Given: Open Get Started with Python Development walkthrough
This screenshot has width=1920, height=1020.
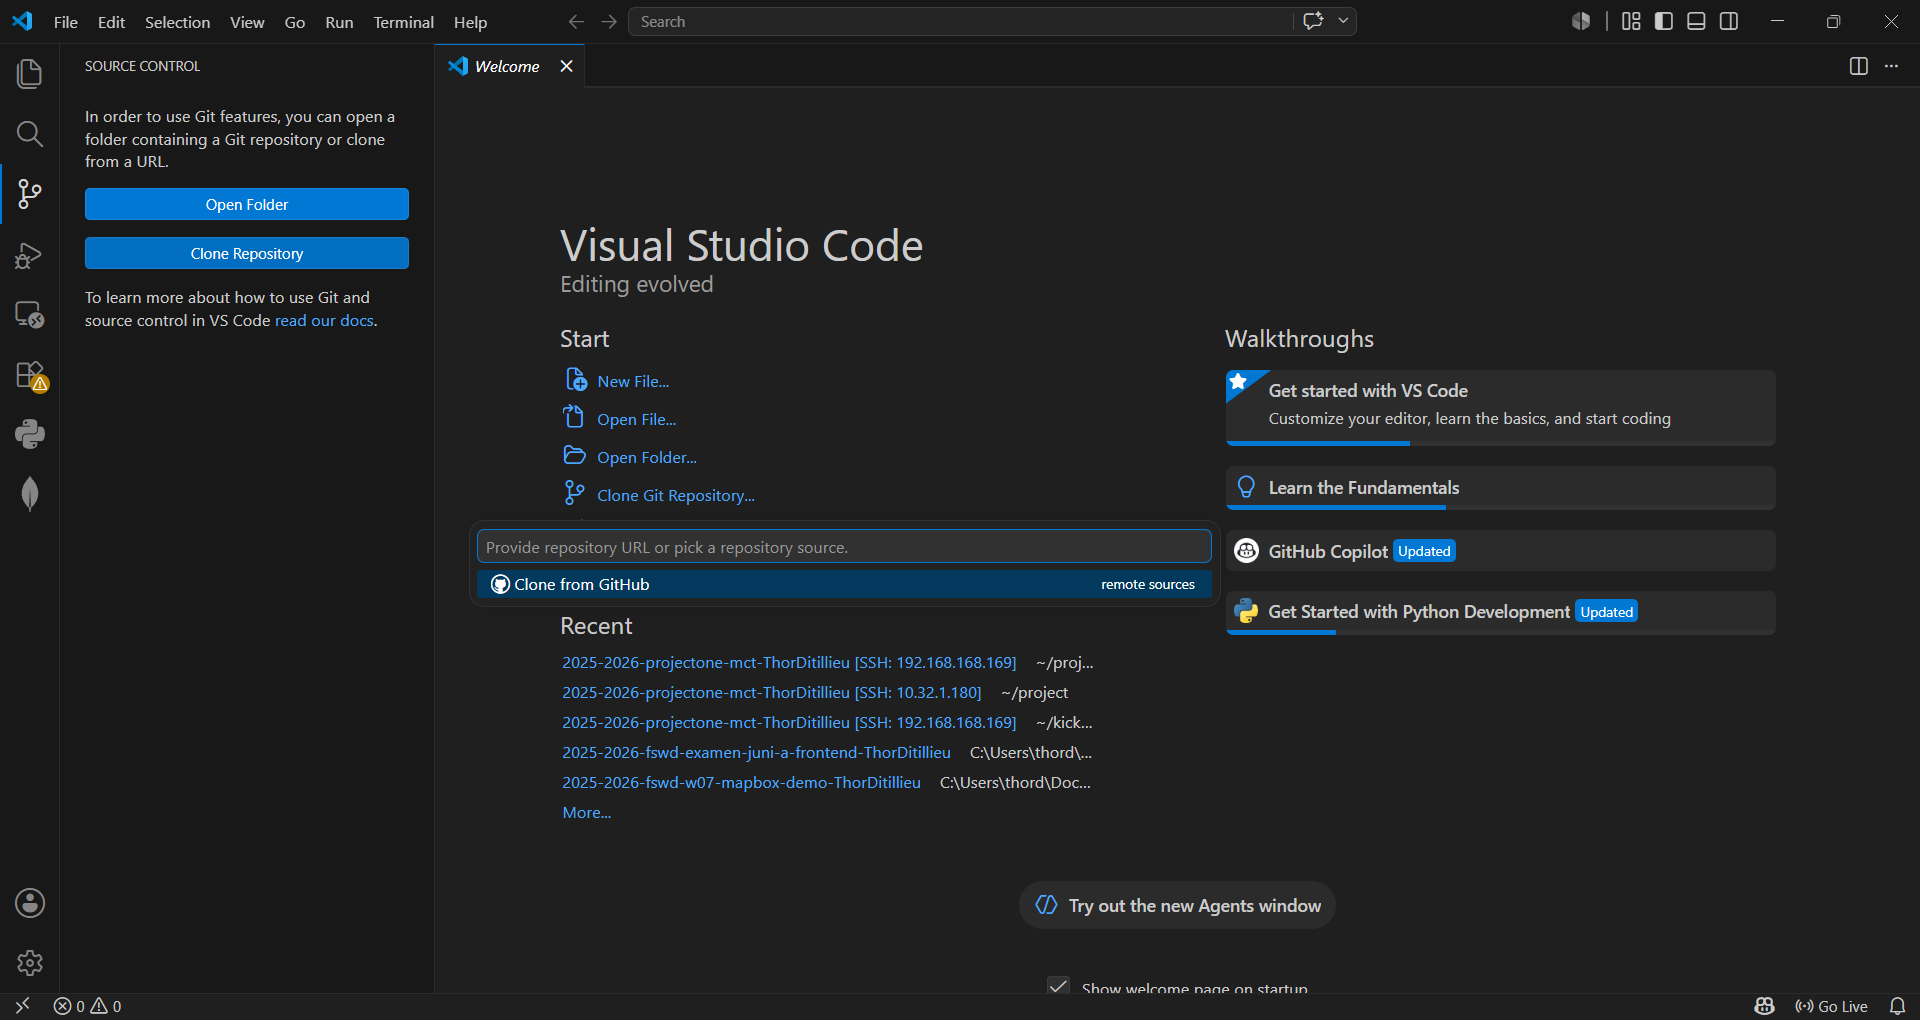Looking at the screenshot, I should click(x=1500, y=612).
